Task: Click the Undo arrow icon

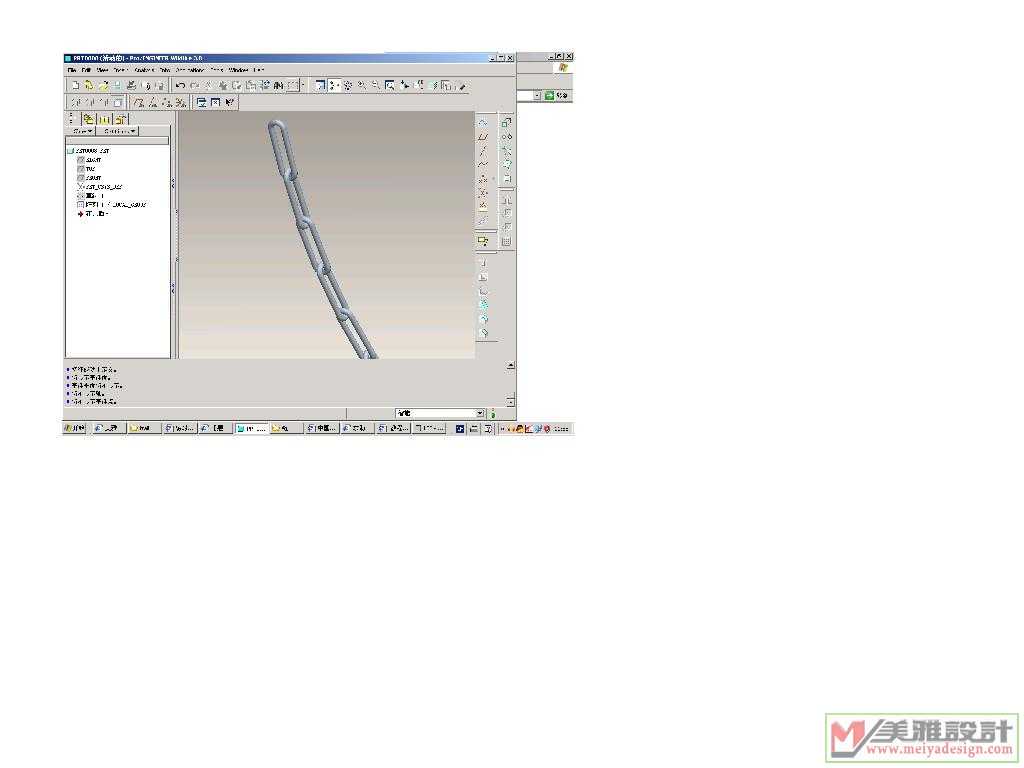Action: [x=180, y=86]
